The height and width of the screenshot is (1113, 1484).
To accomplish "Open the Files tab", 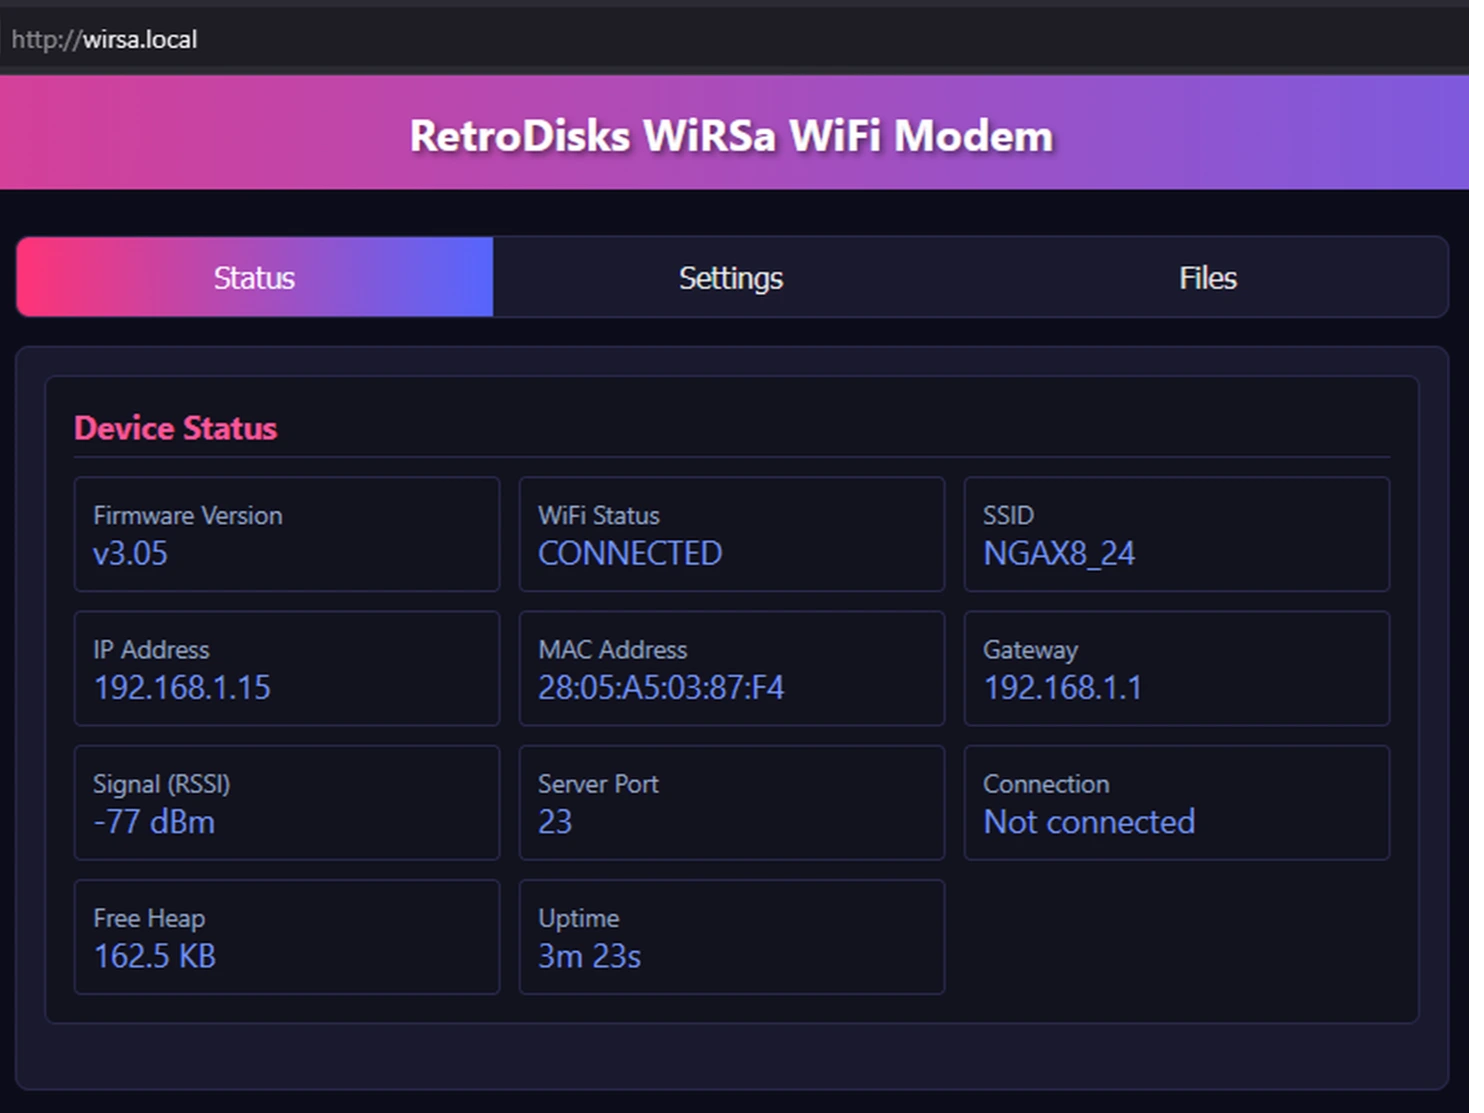I will [x=1208, y=277].
